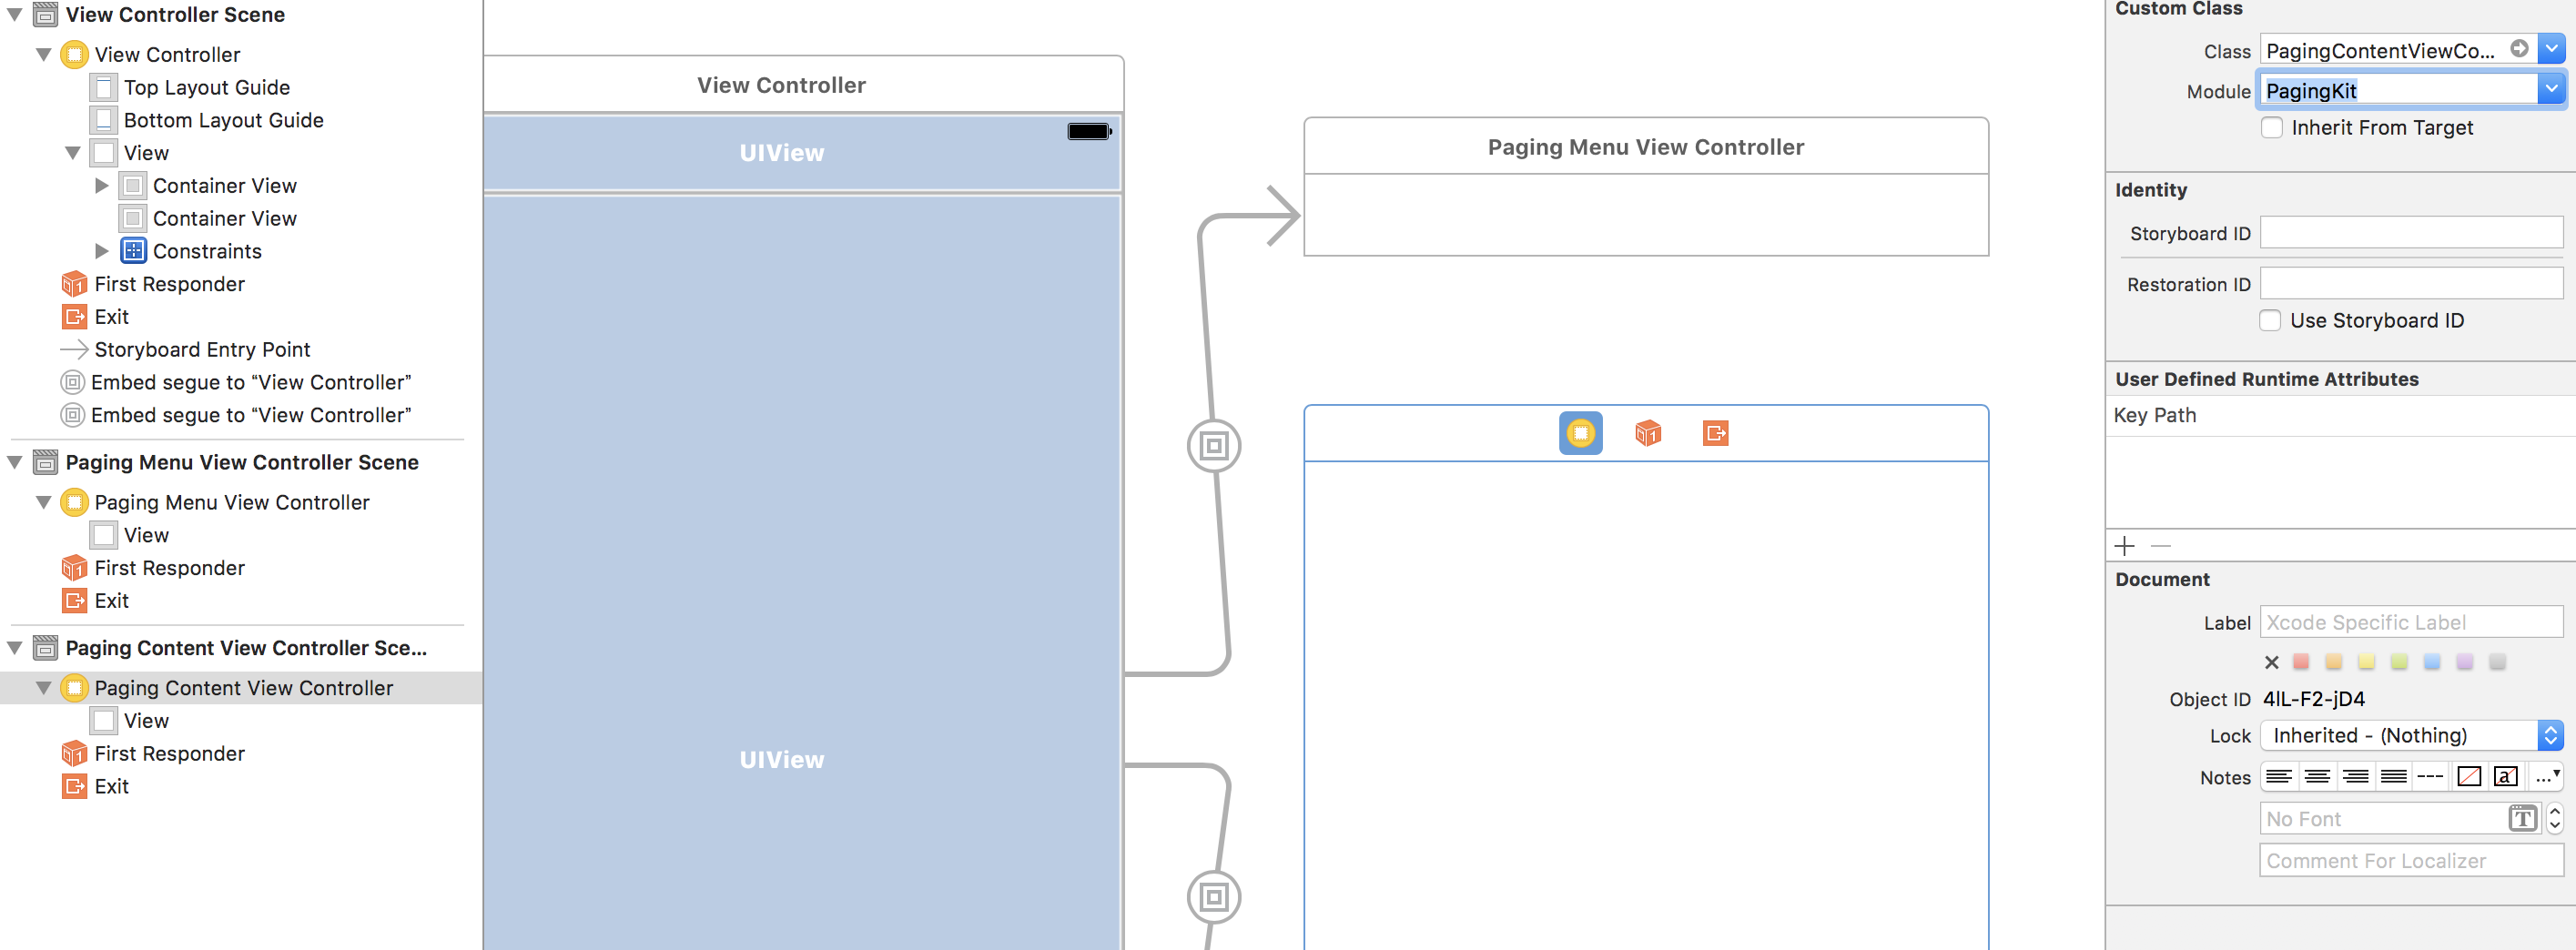Open the Notes more options ellipsis dropdown

click(x=2546, y=776)
